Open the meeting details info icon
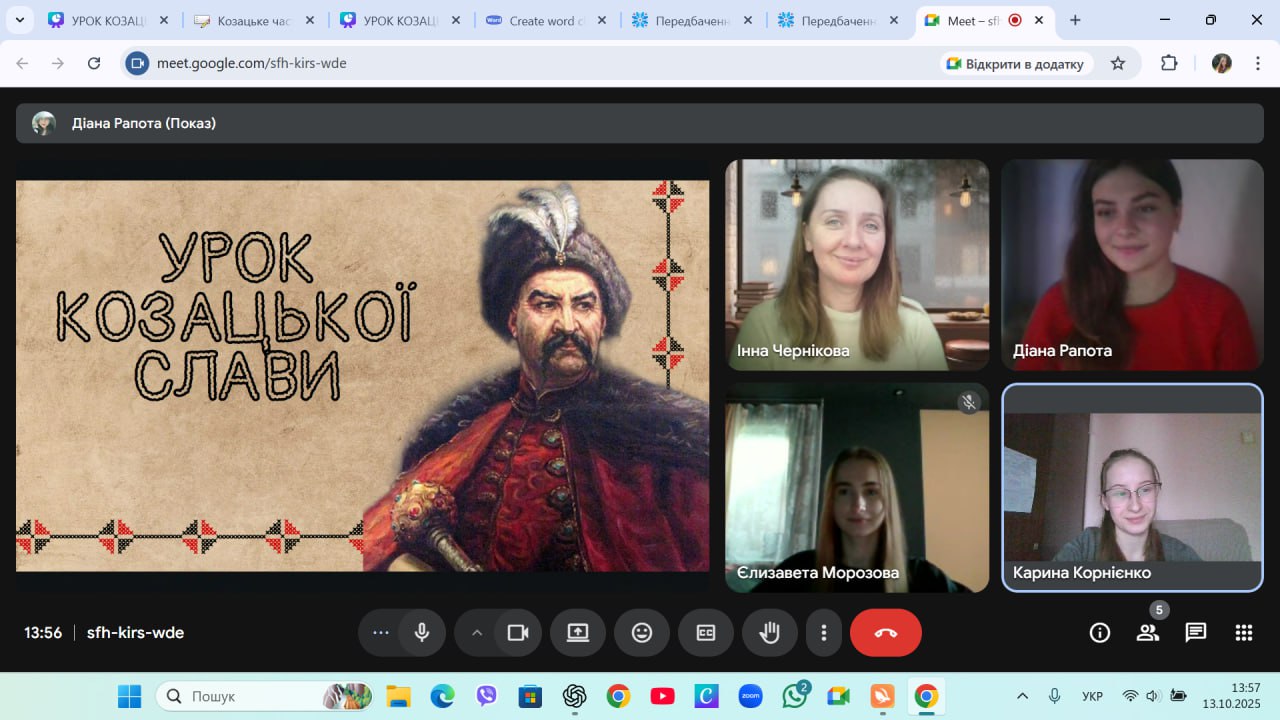Screen dimensions: 1280x720 point(1100,632)
